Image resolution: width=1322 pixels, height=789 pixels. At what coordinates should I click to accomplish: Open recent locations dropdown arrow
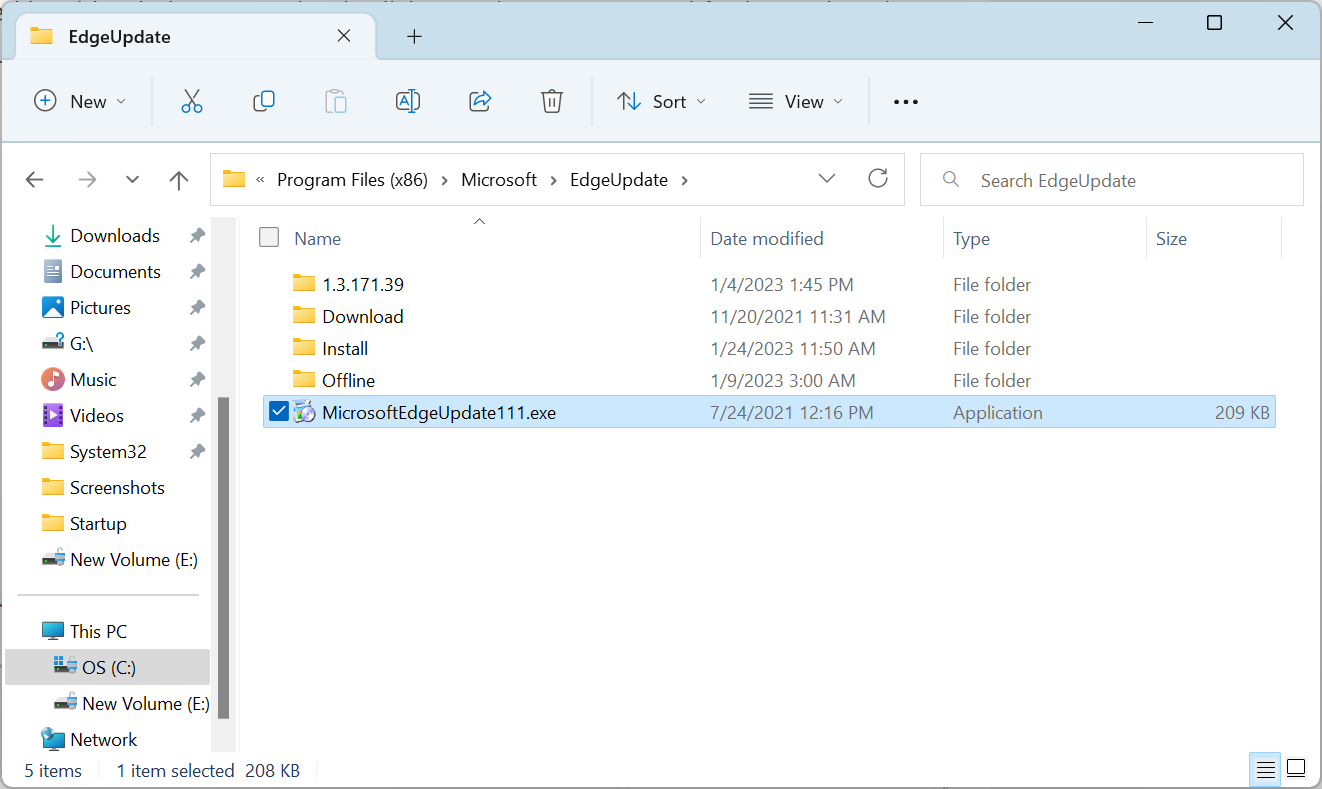pos(133,180)
